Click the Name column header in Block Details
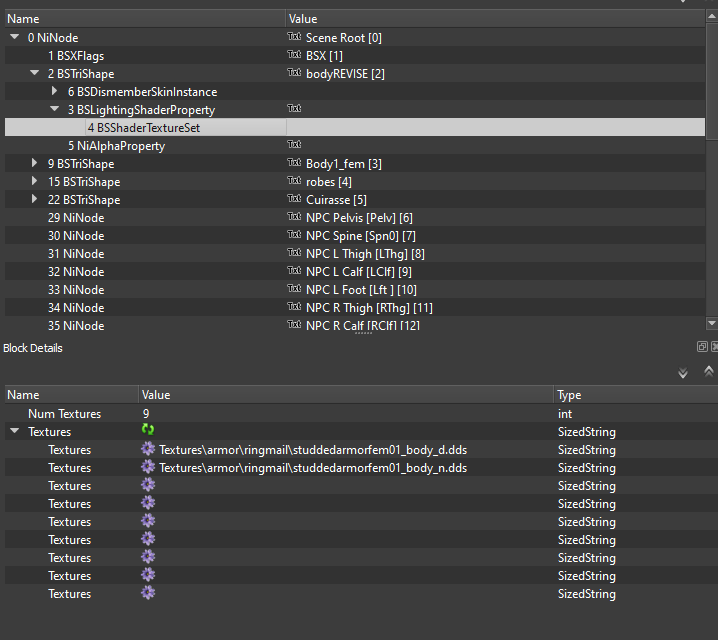718x640 pixels. pyautogui.click(x=71, y=395)
